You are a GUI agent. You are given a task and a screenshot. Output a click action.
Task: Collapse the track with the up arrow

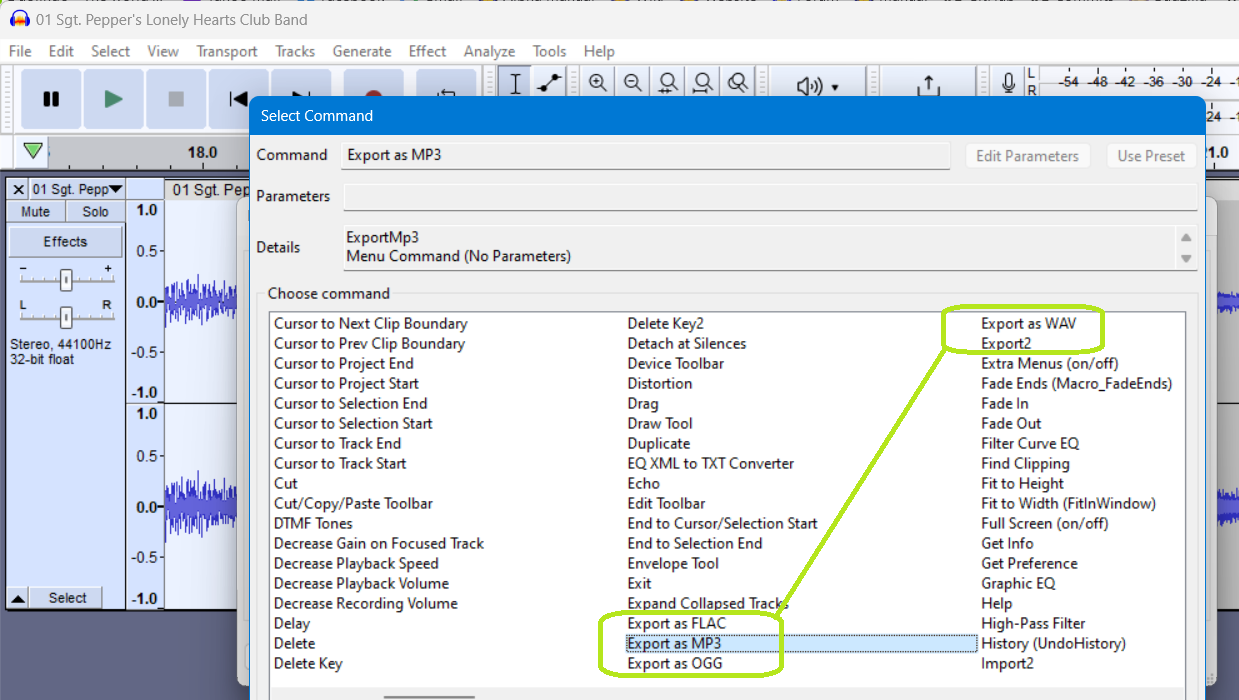(x=18, y=598)
